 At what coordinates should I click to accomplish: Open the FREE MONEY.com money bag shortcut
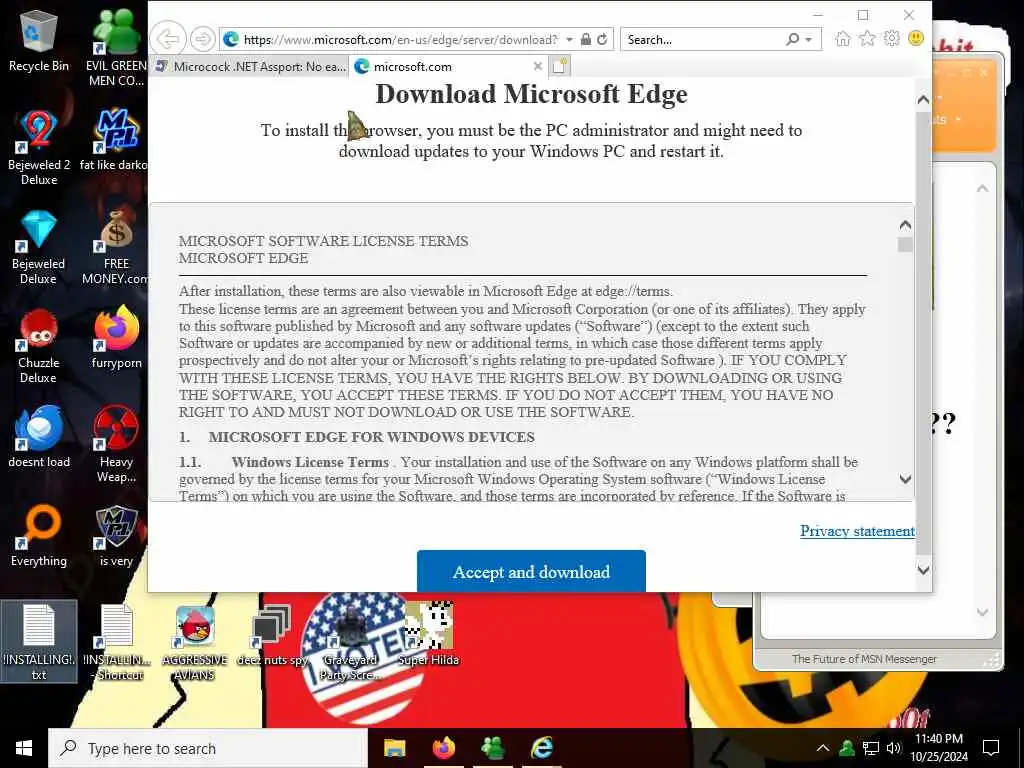pos(115,247)
